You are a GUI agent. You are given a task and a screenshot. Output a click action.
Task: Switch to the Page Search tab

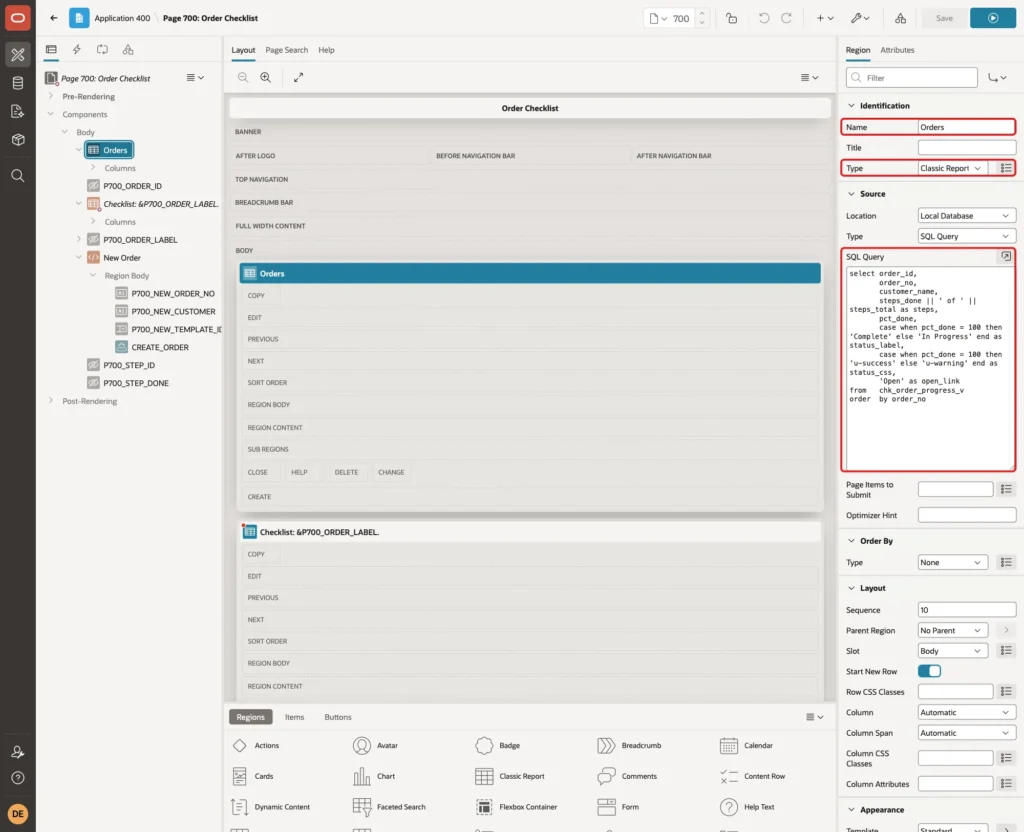pyautogui.click(x=286, y=50)
